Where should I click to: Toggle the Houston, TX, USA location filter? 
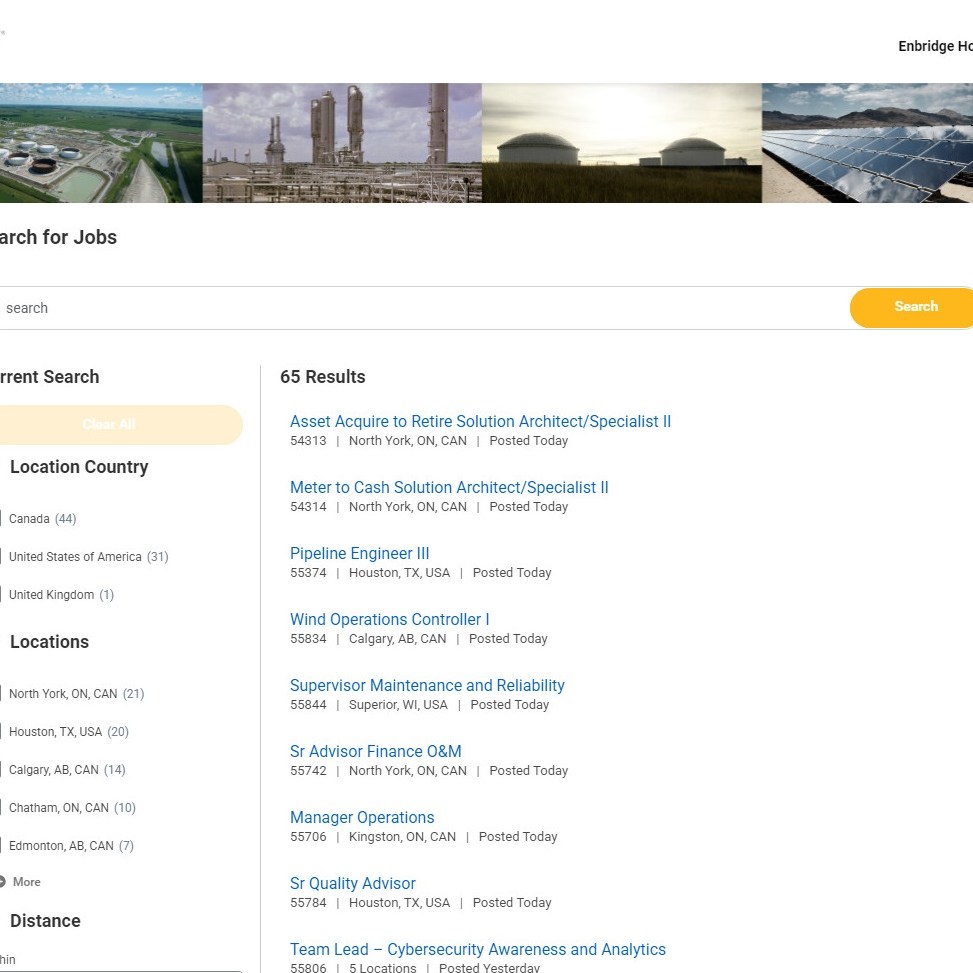[2, 732]
